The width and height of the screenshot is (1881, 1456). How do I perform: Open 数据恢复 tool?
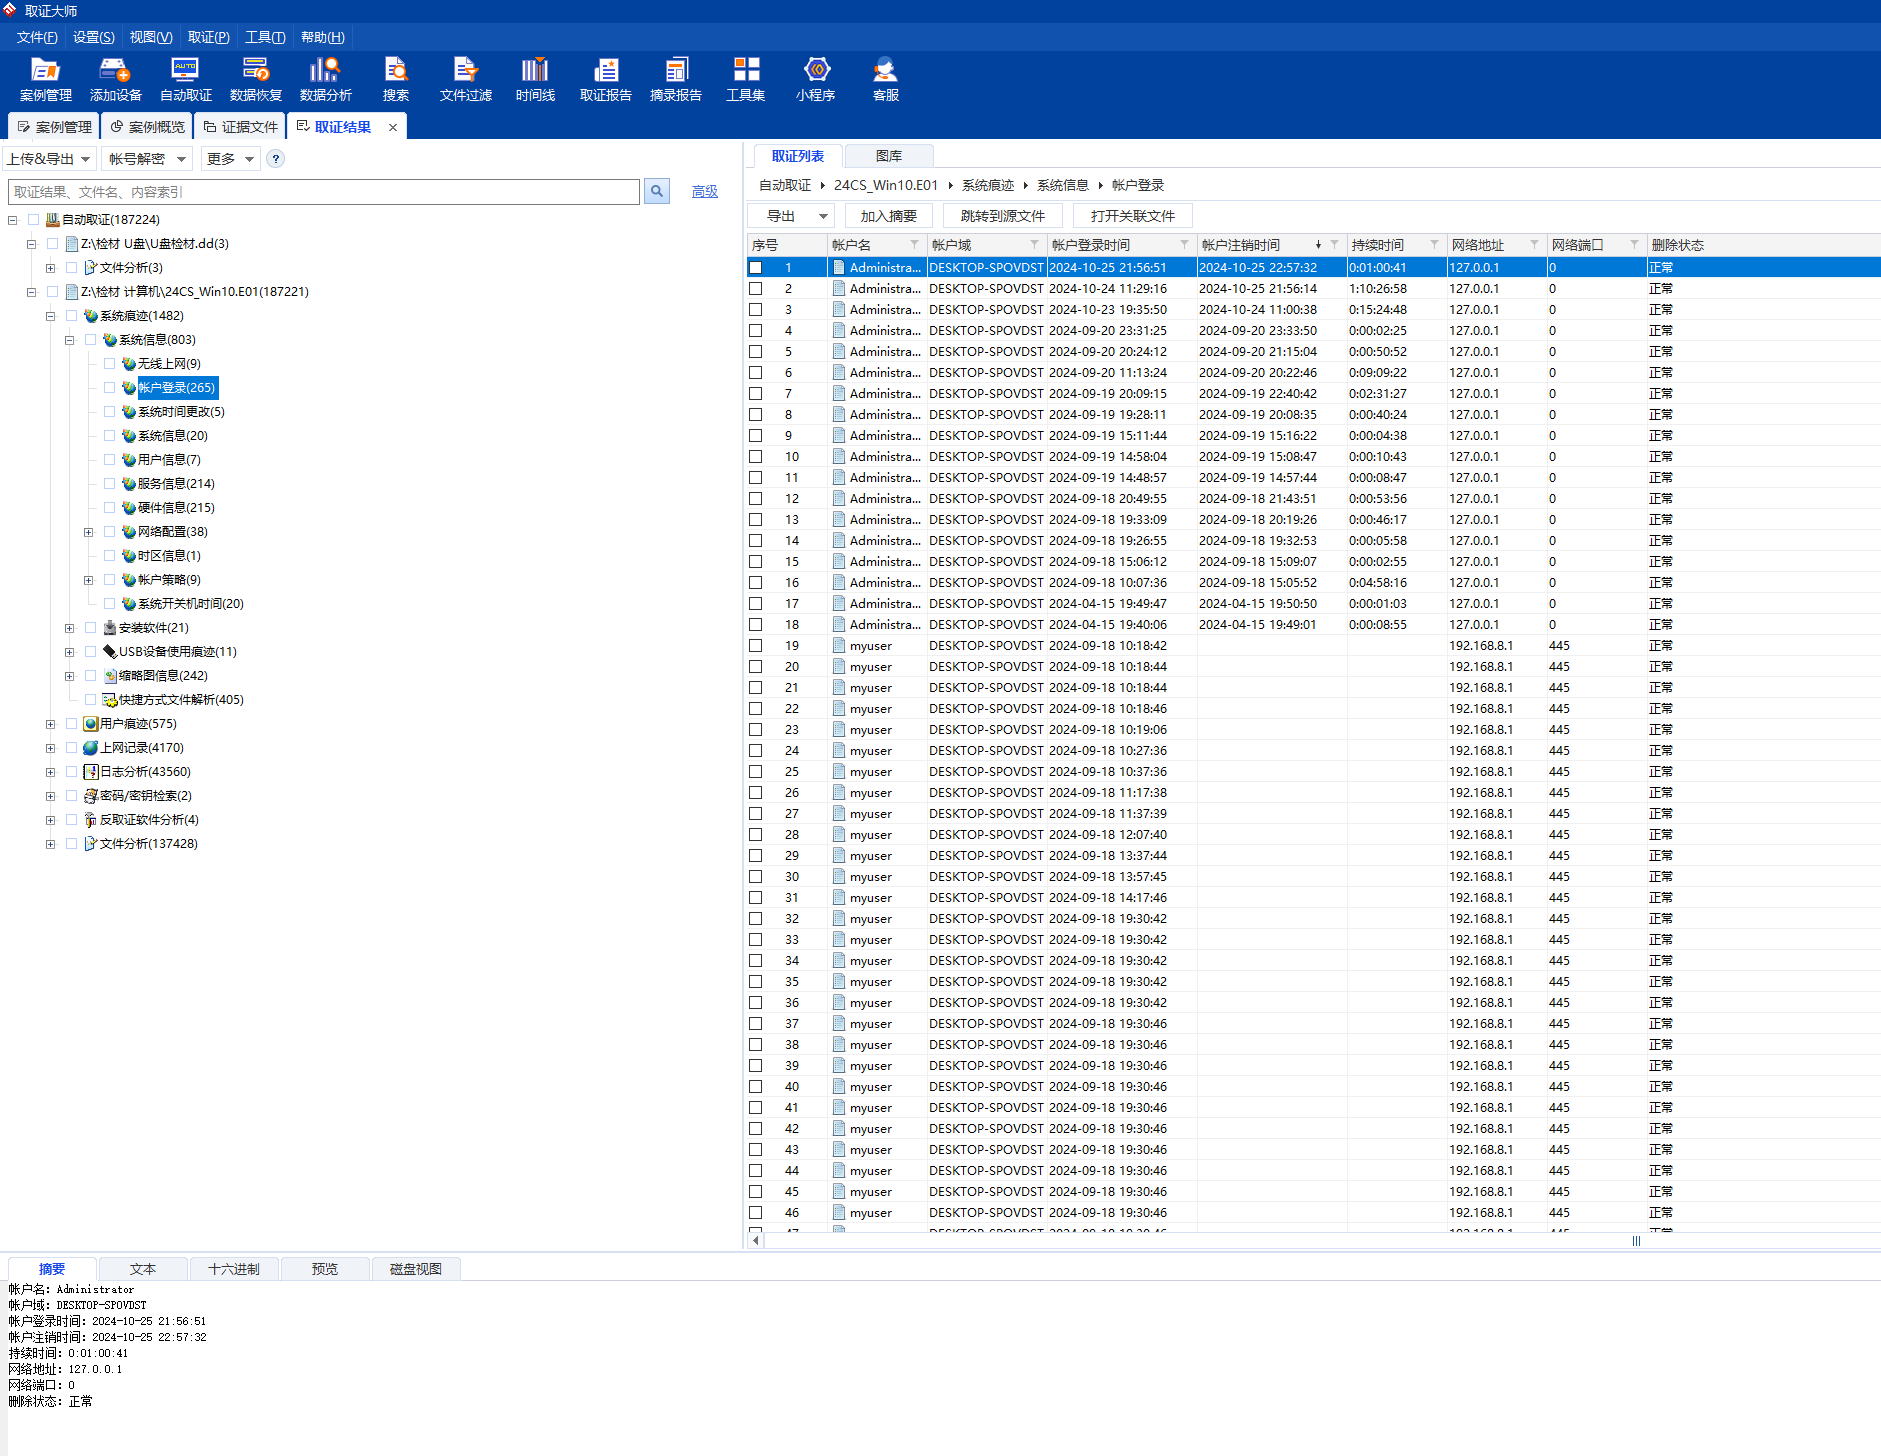point(256,79)
